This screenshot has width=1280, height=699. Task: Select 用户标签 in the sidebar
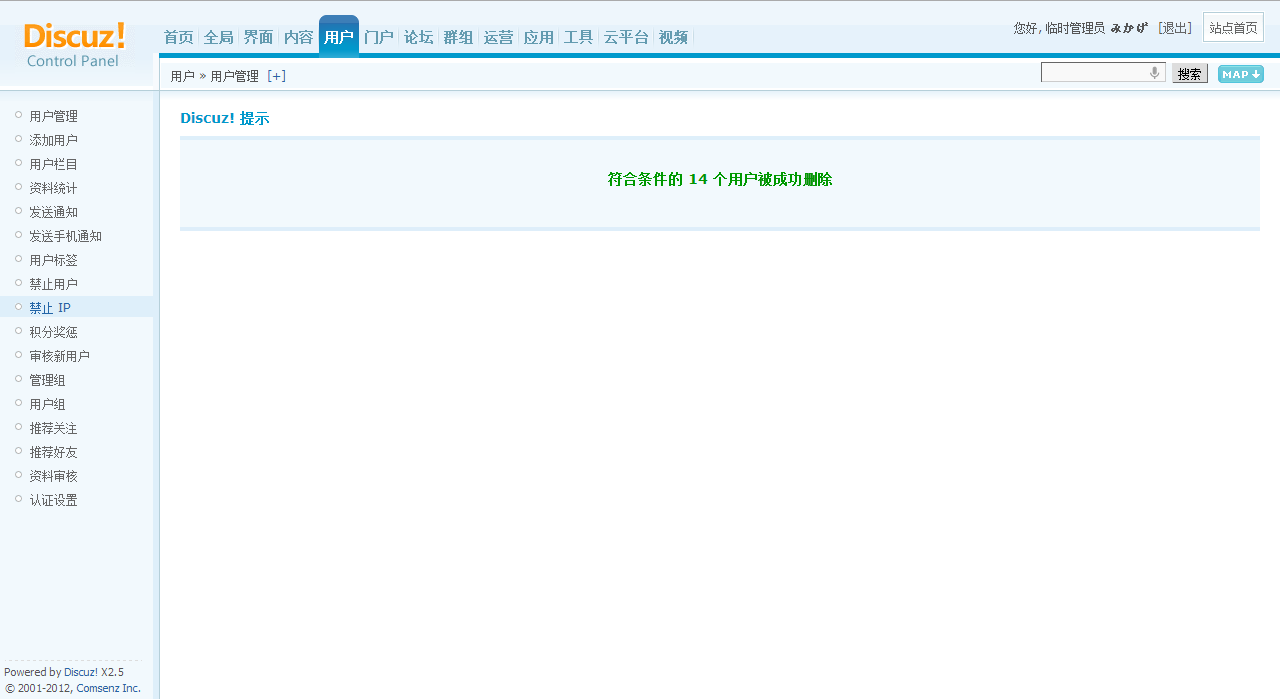54,260
